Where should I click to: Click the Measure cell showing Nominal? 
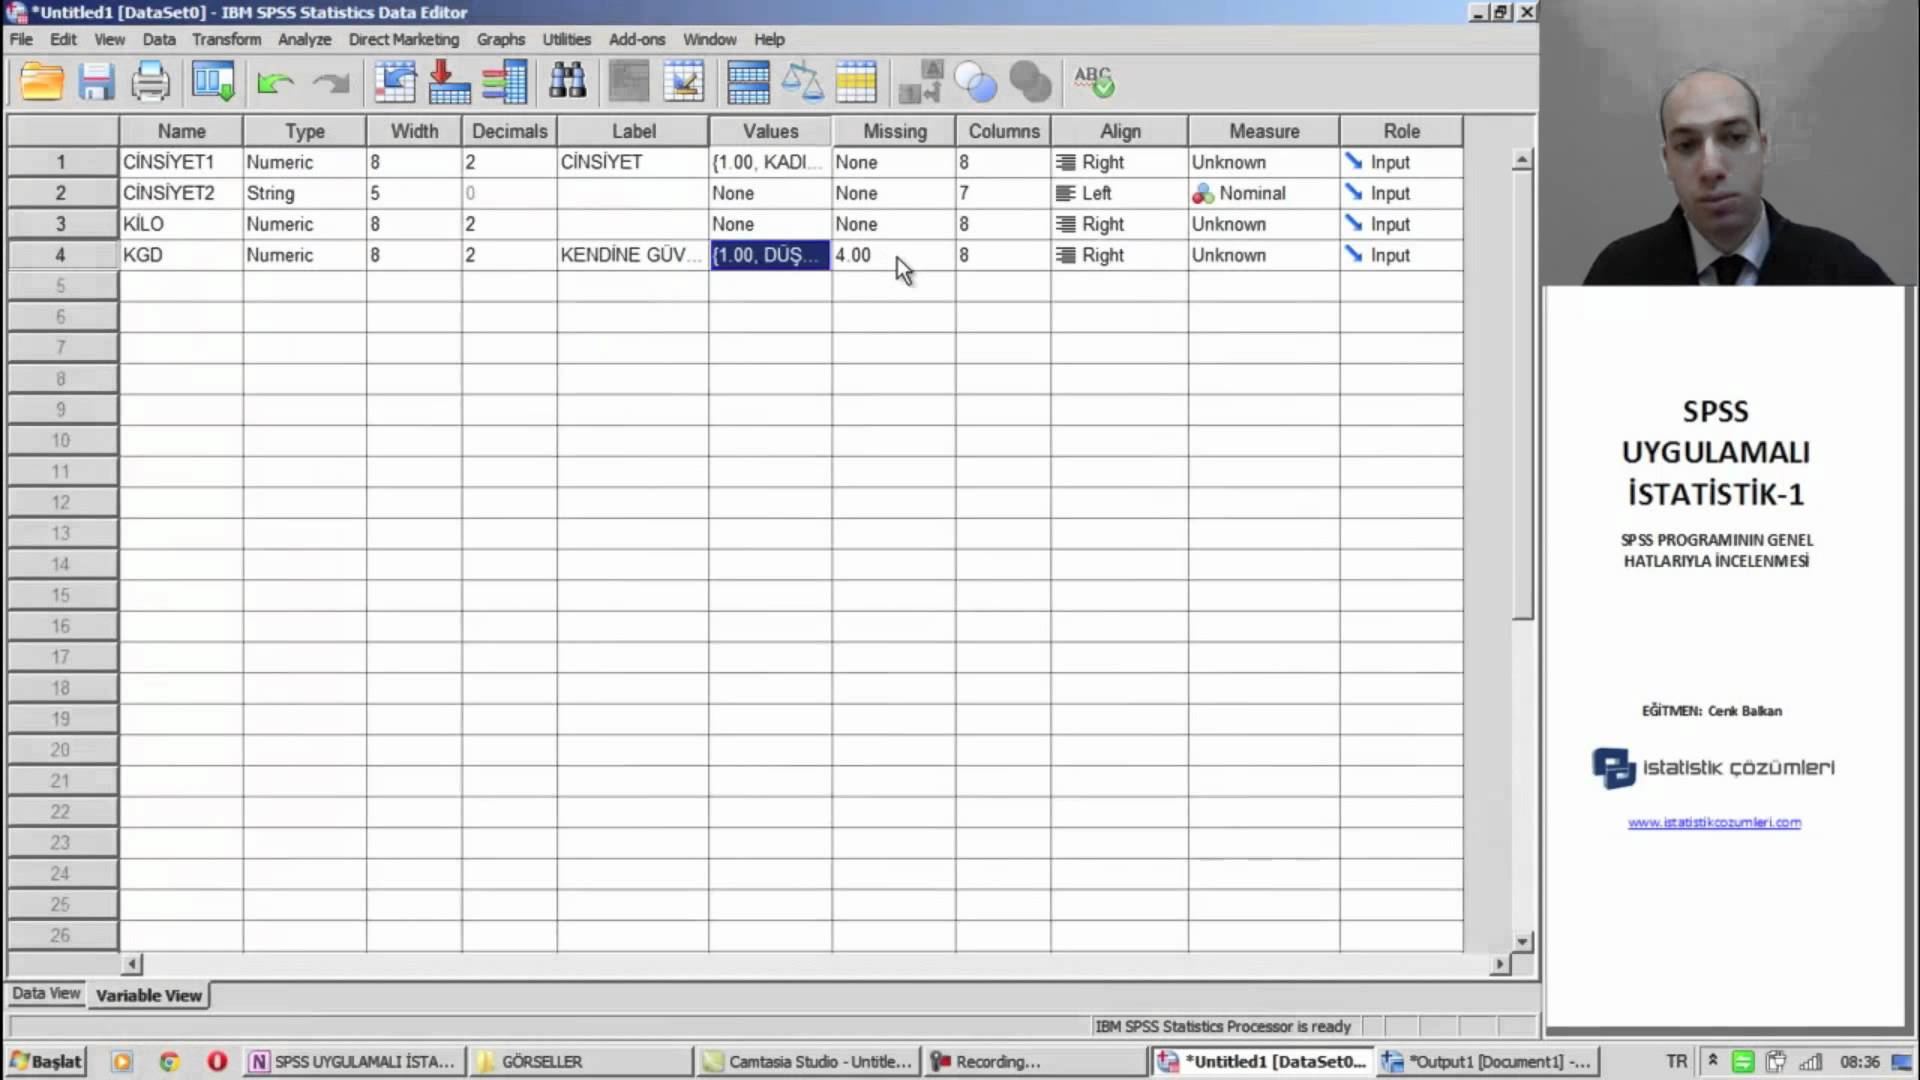(x=1263, y=193)
